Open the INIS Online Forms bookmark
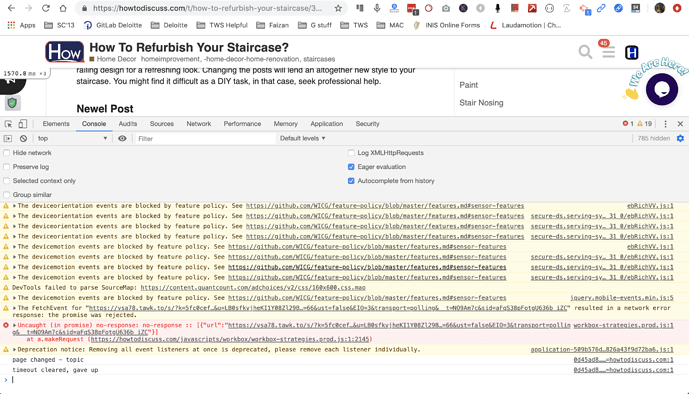Viewport: 689px width, 394px height. click(447, 25)
